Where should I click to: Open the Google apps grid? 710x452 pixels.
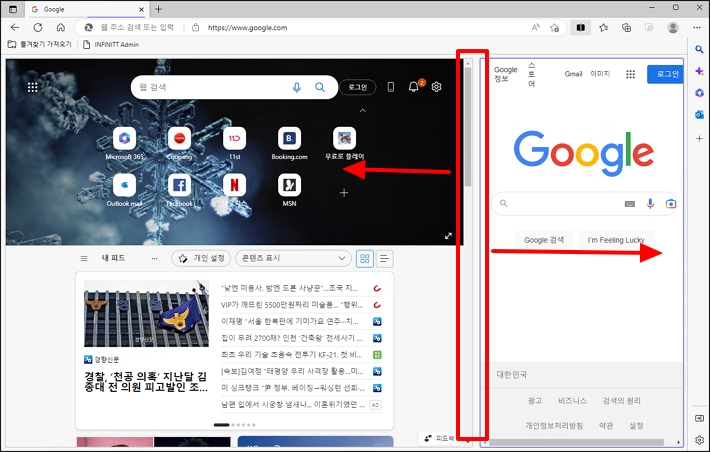[x=630, y=74]
